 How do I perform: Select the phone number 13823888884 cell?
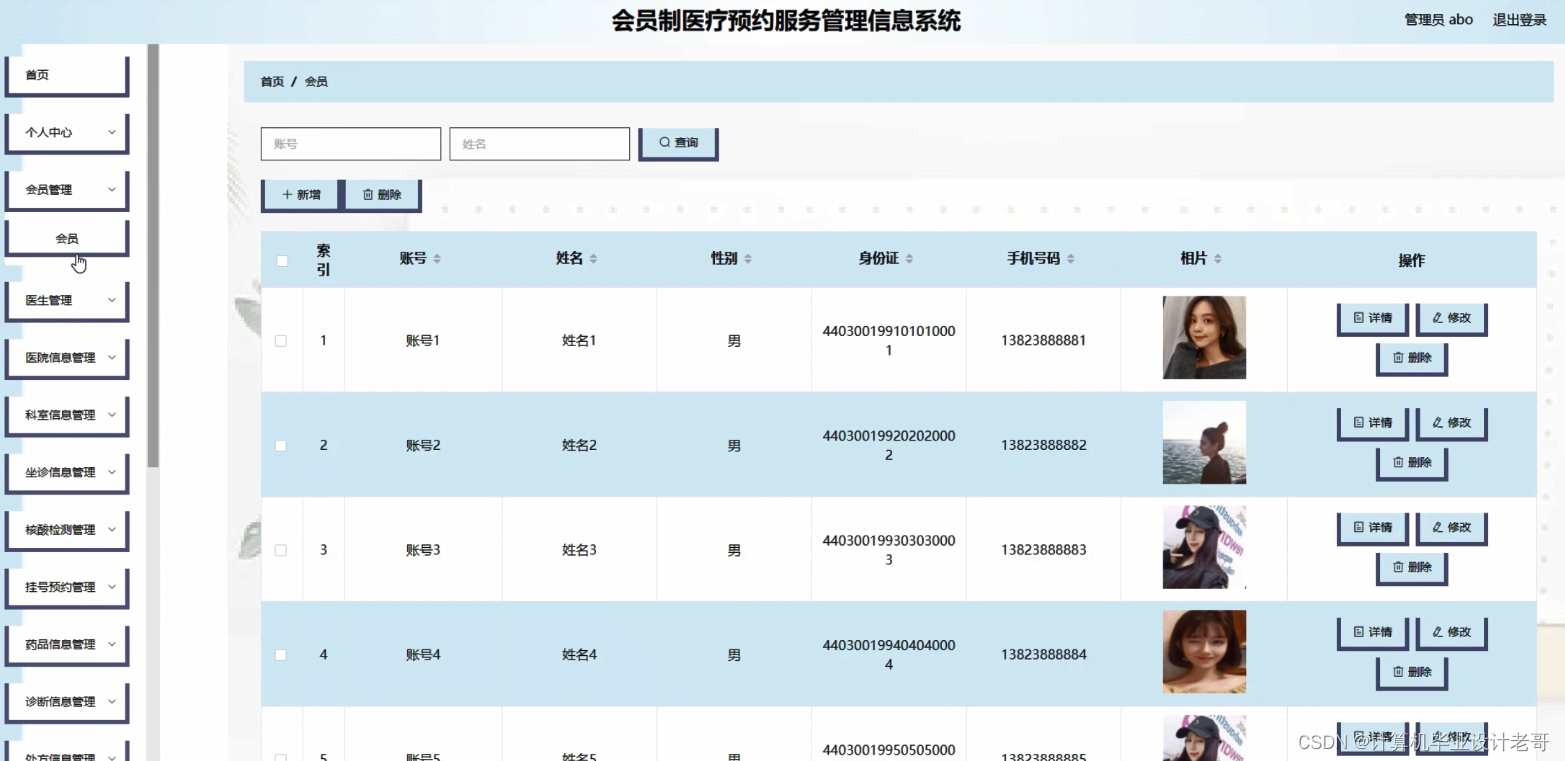pos(1043,656)
